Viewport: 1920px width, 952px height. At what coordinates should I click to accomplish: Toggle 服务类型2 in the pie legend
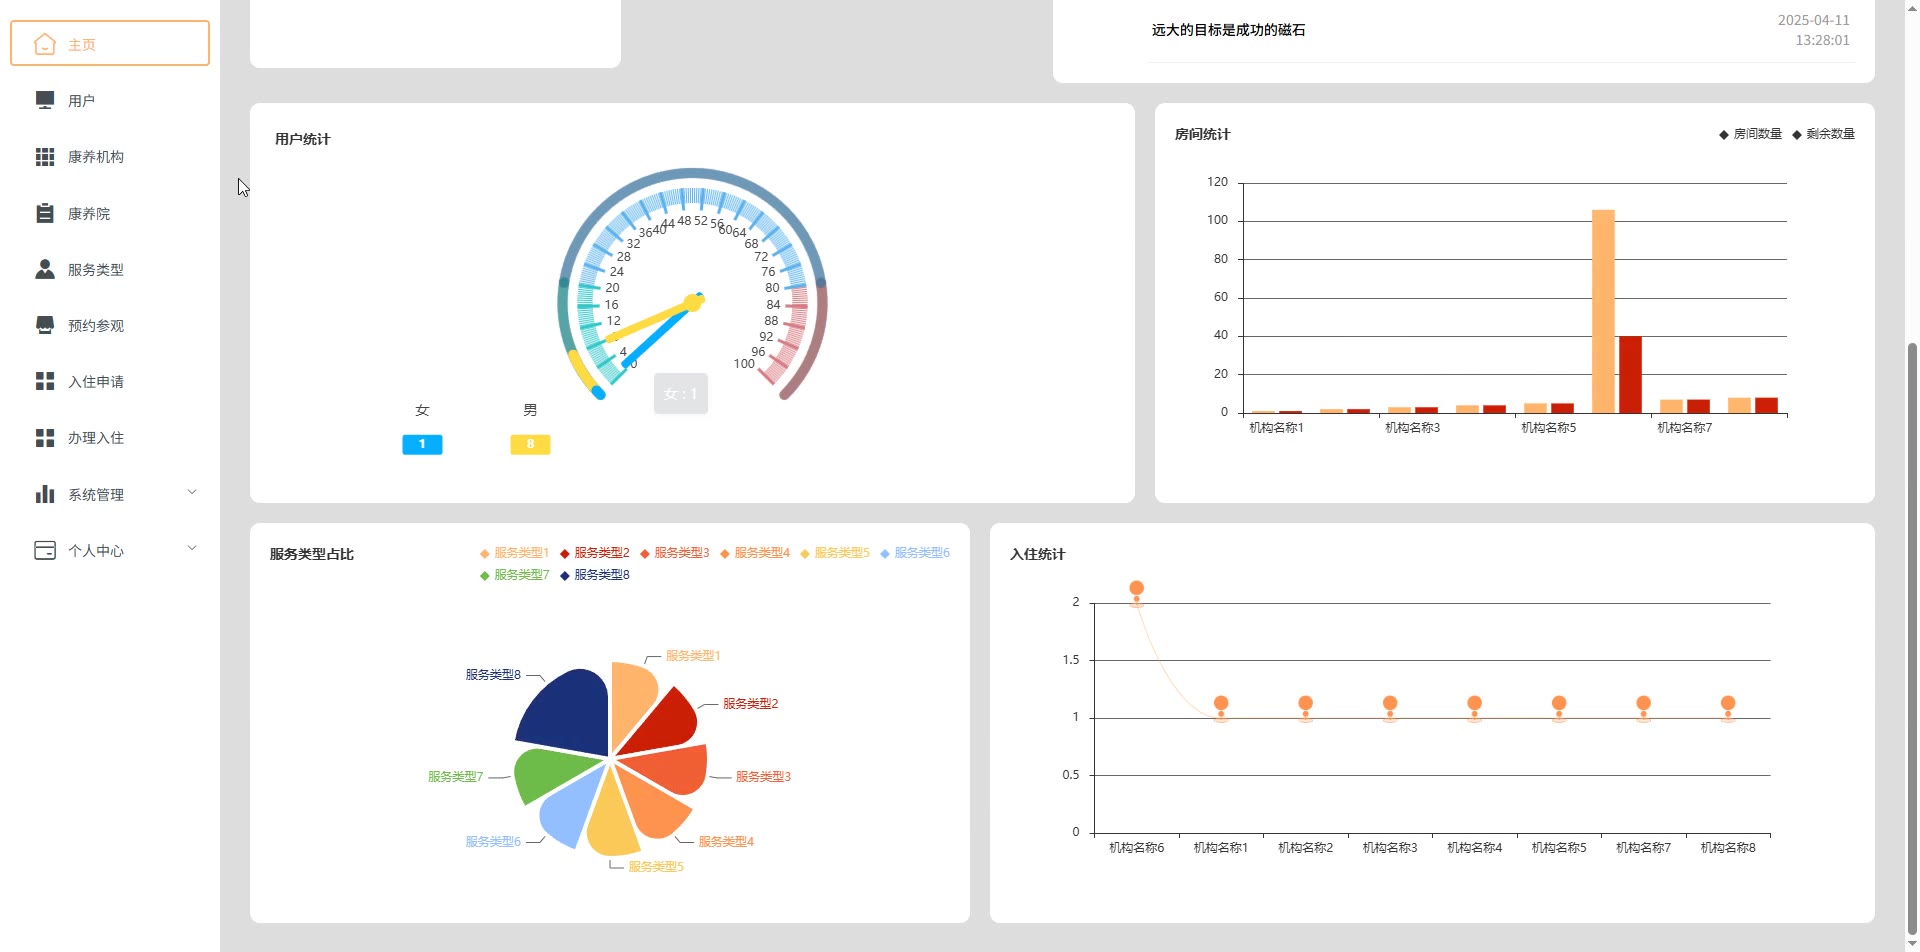click(x=594, y=553)
